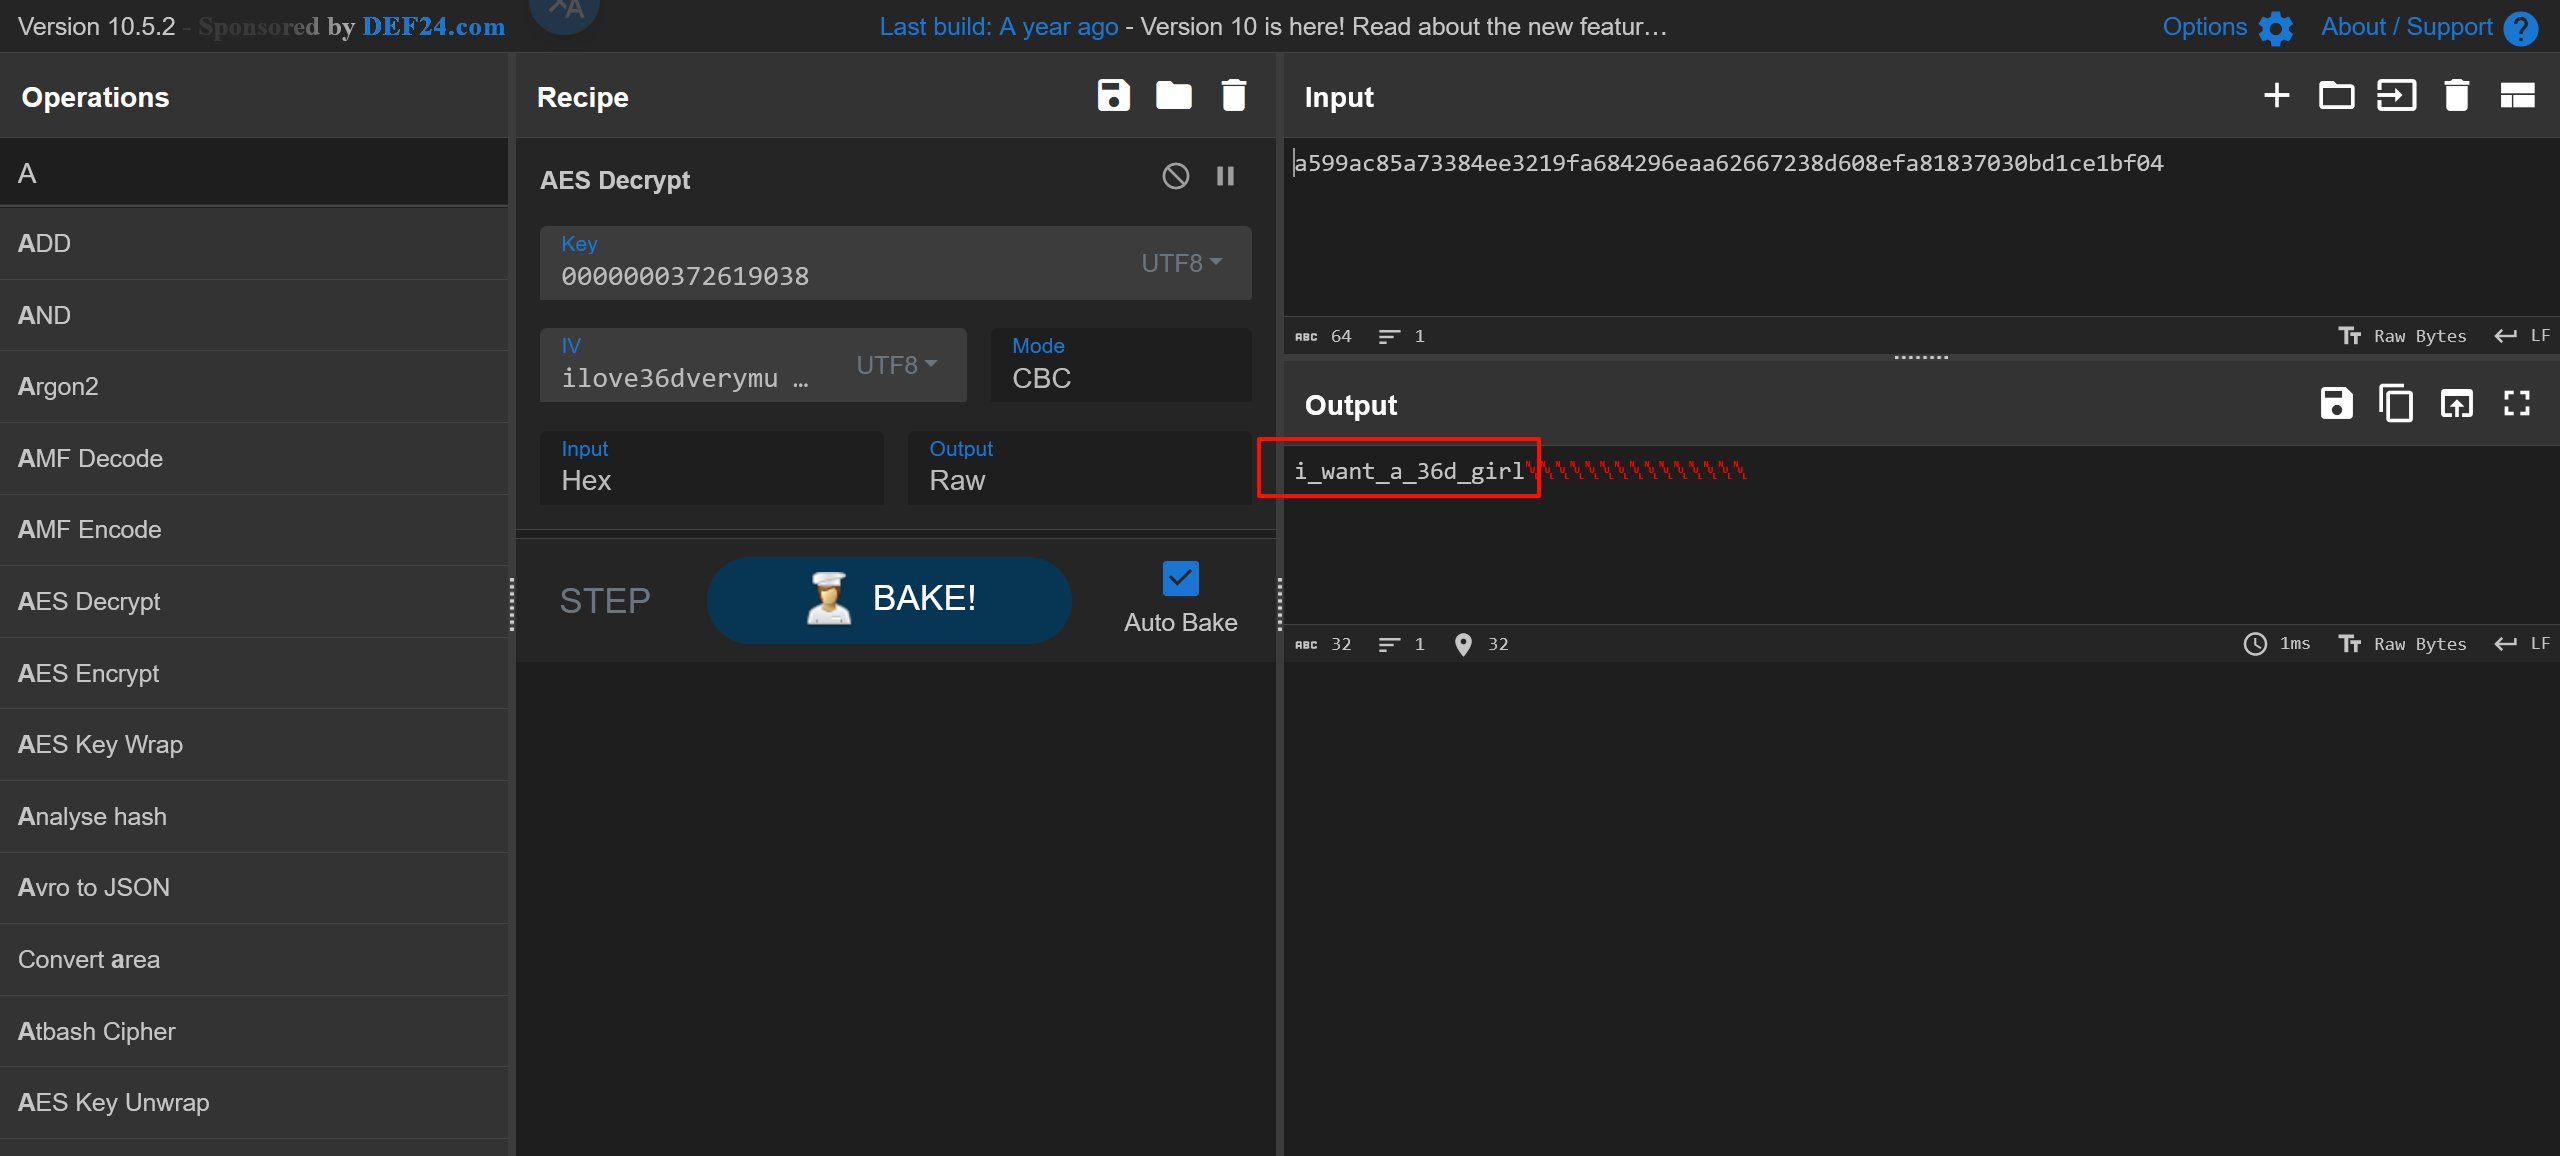
Task: Disable the AES Decrypt operation
Action: click(x=1176, y=177)
